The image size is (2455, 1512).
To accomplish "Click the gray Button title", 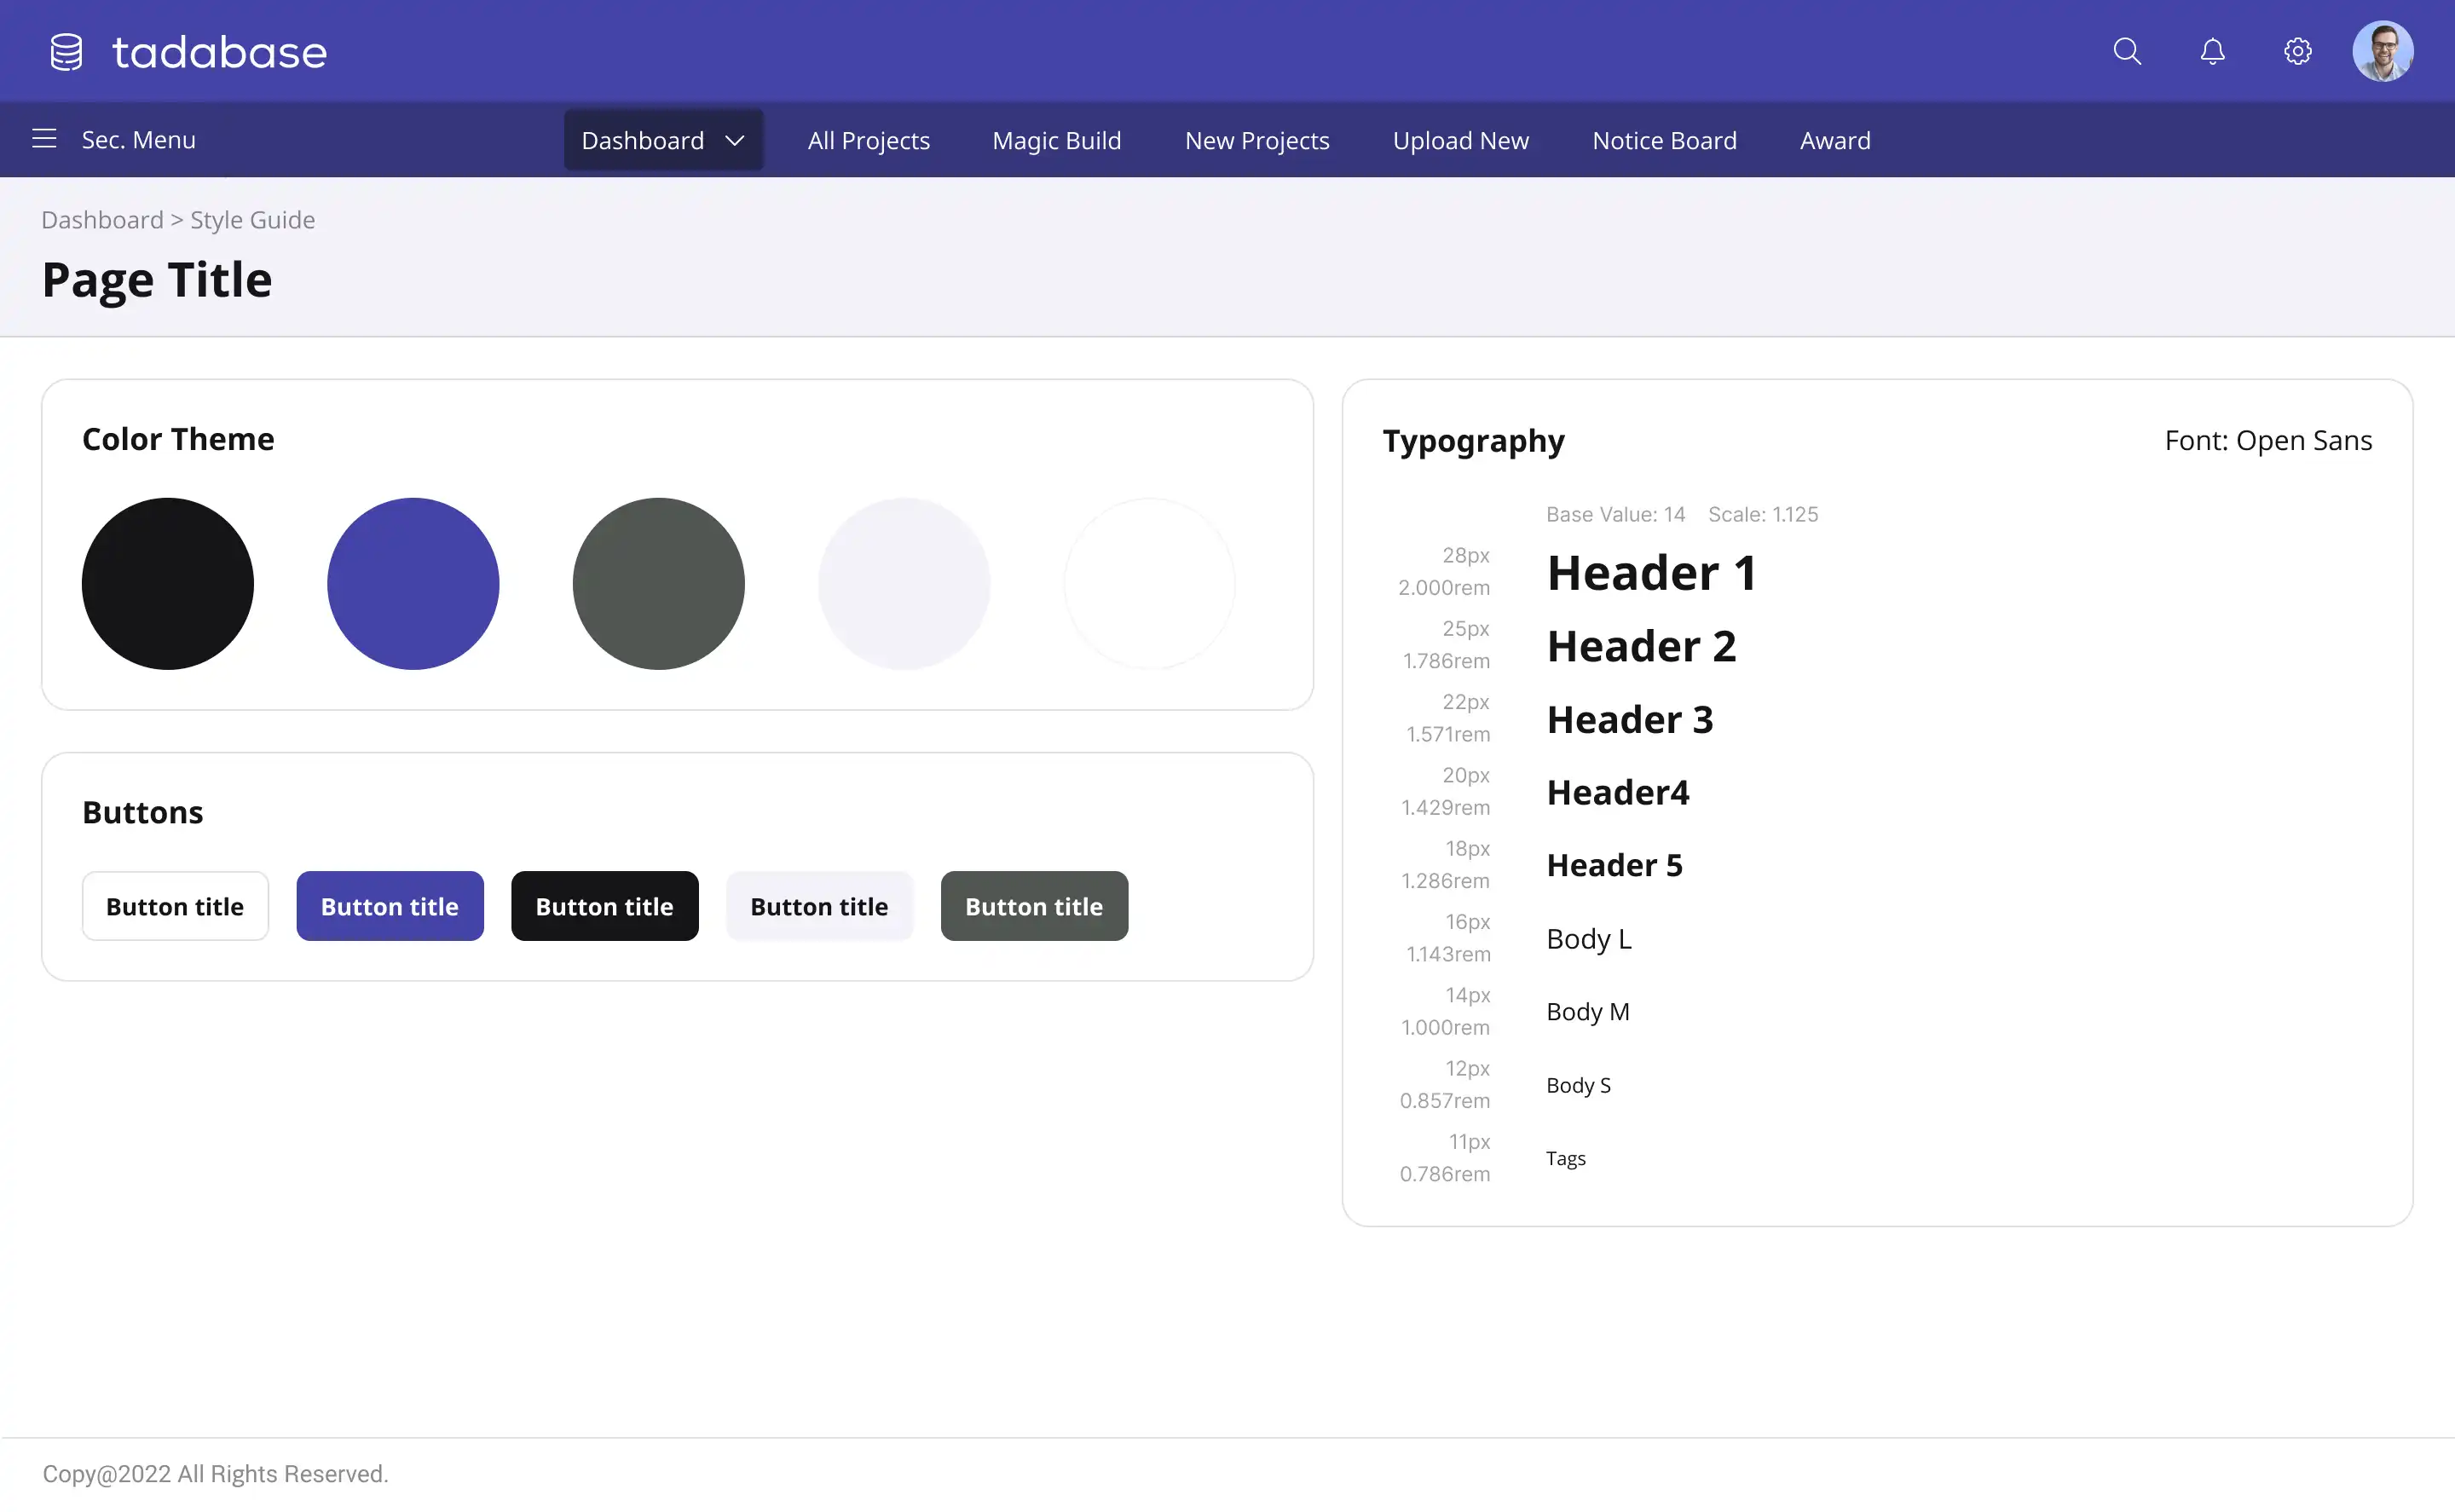I will click(x=1034, y=906).
